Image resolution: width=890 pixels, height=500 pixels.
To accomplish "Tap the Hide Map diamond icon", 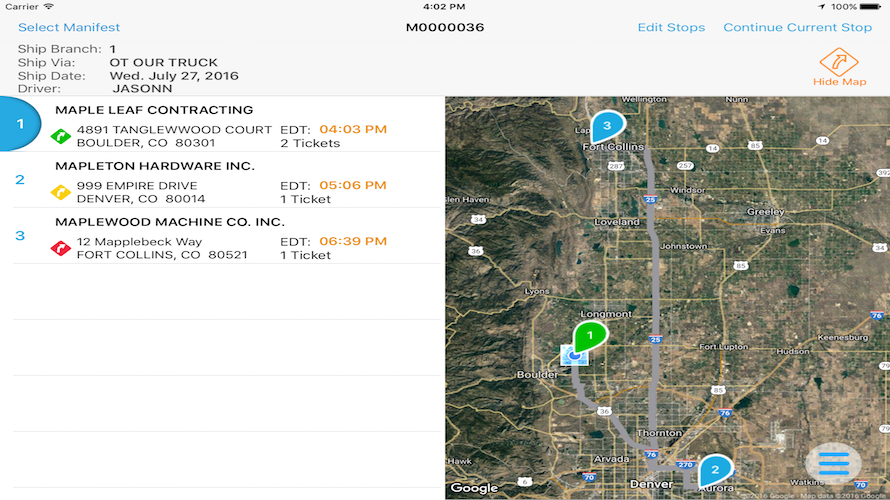I will [x=839, y=62].
